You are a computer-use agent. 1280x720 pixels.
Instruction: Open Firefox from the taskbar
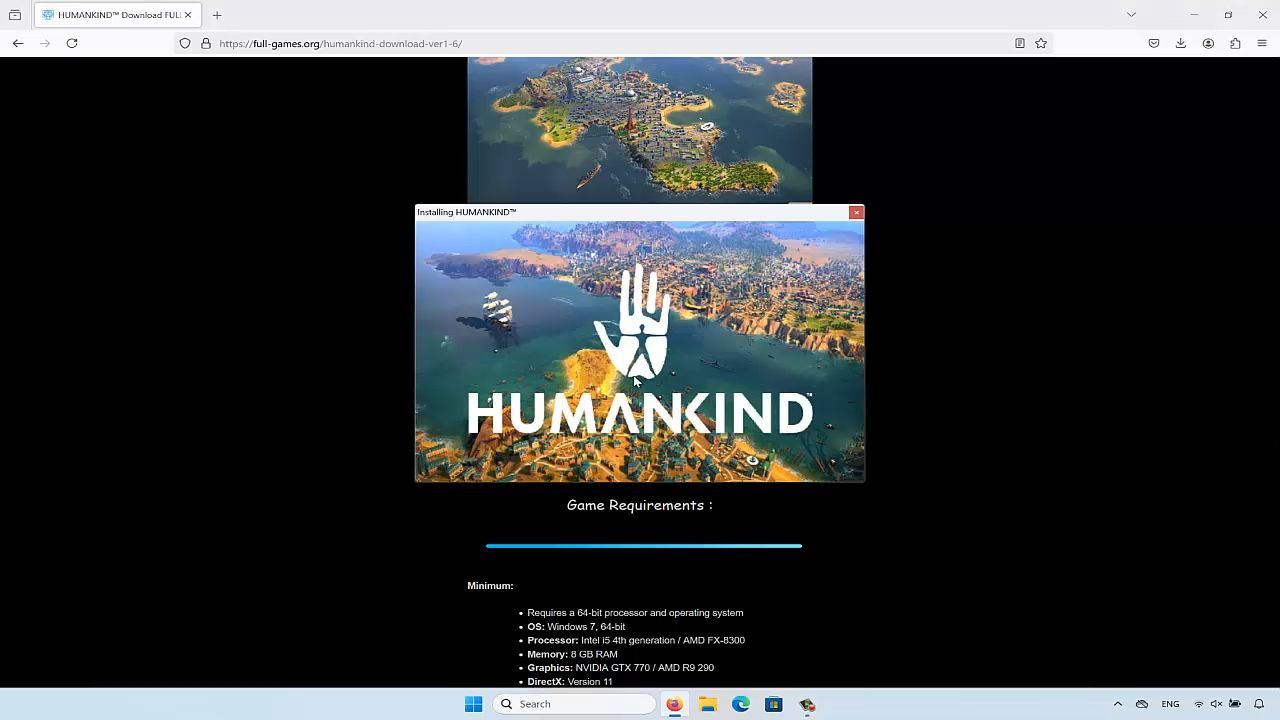click(x=674, y=704)
